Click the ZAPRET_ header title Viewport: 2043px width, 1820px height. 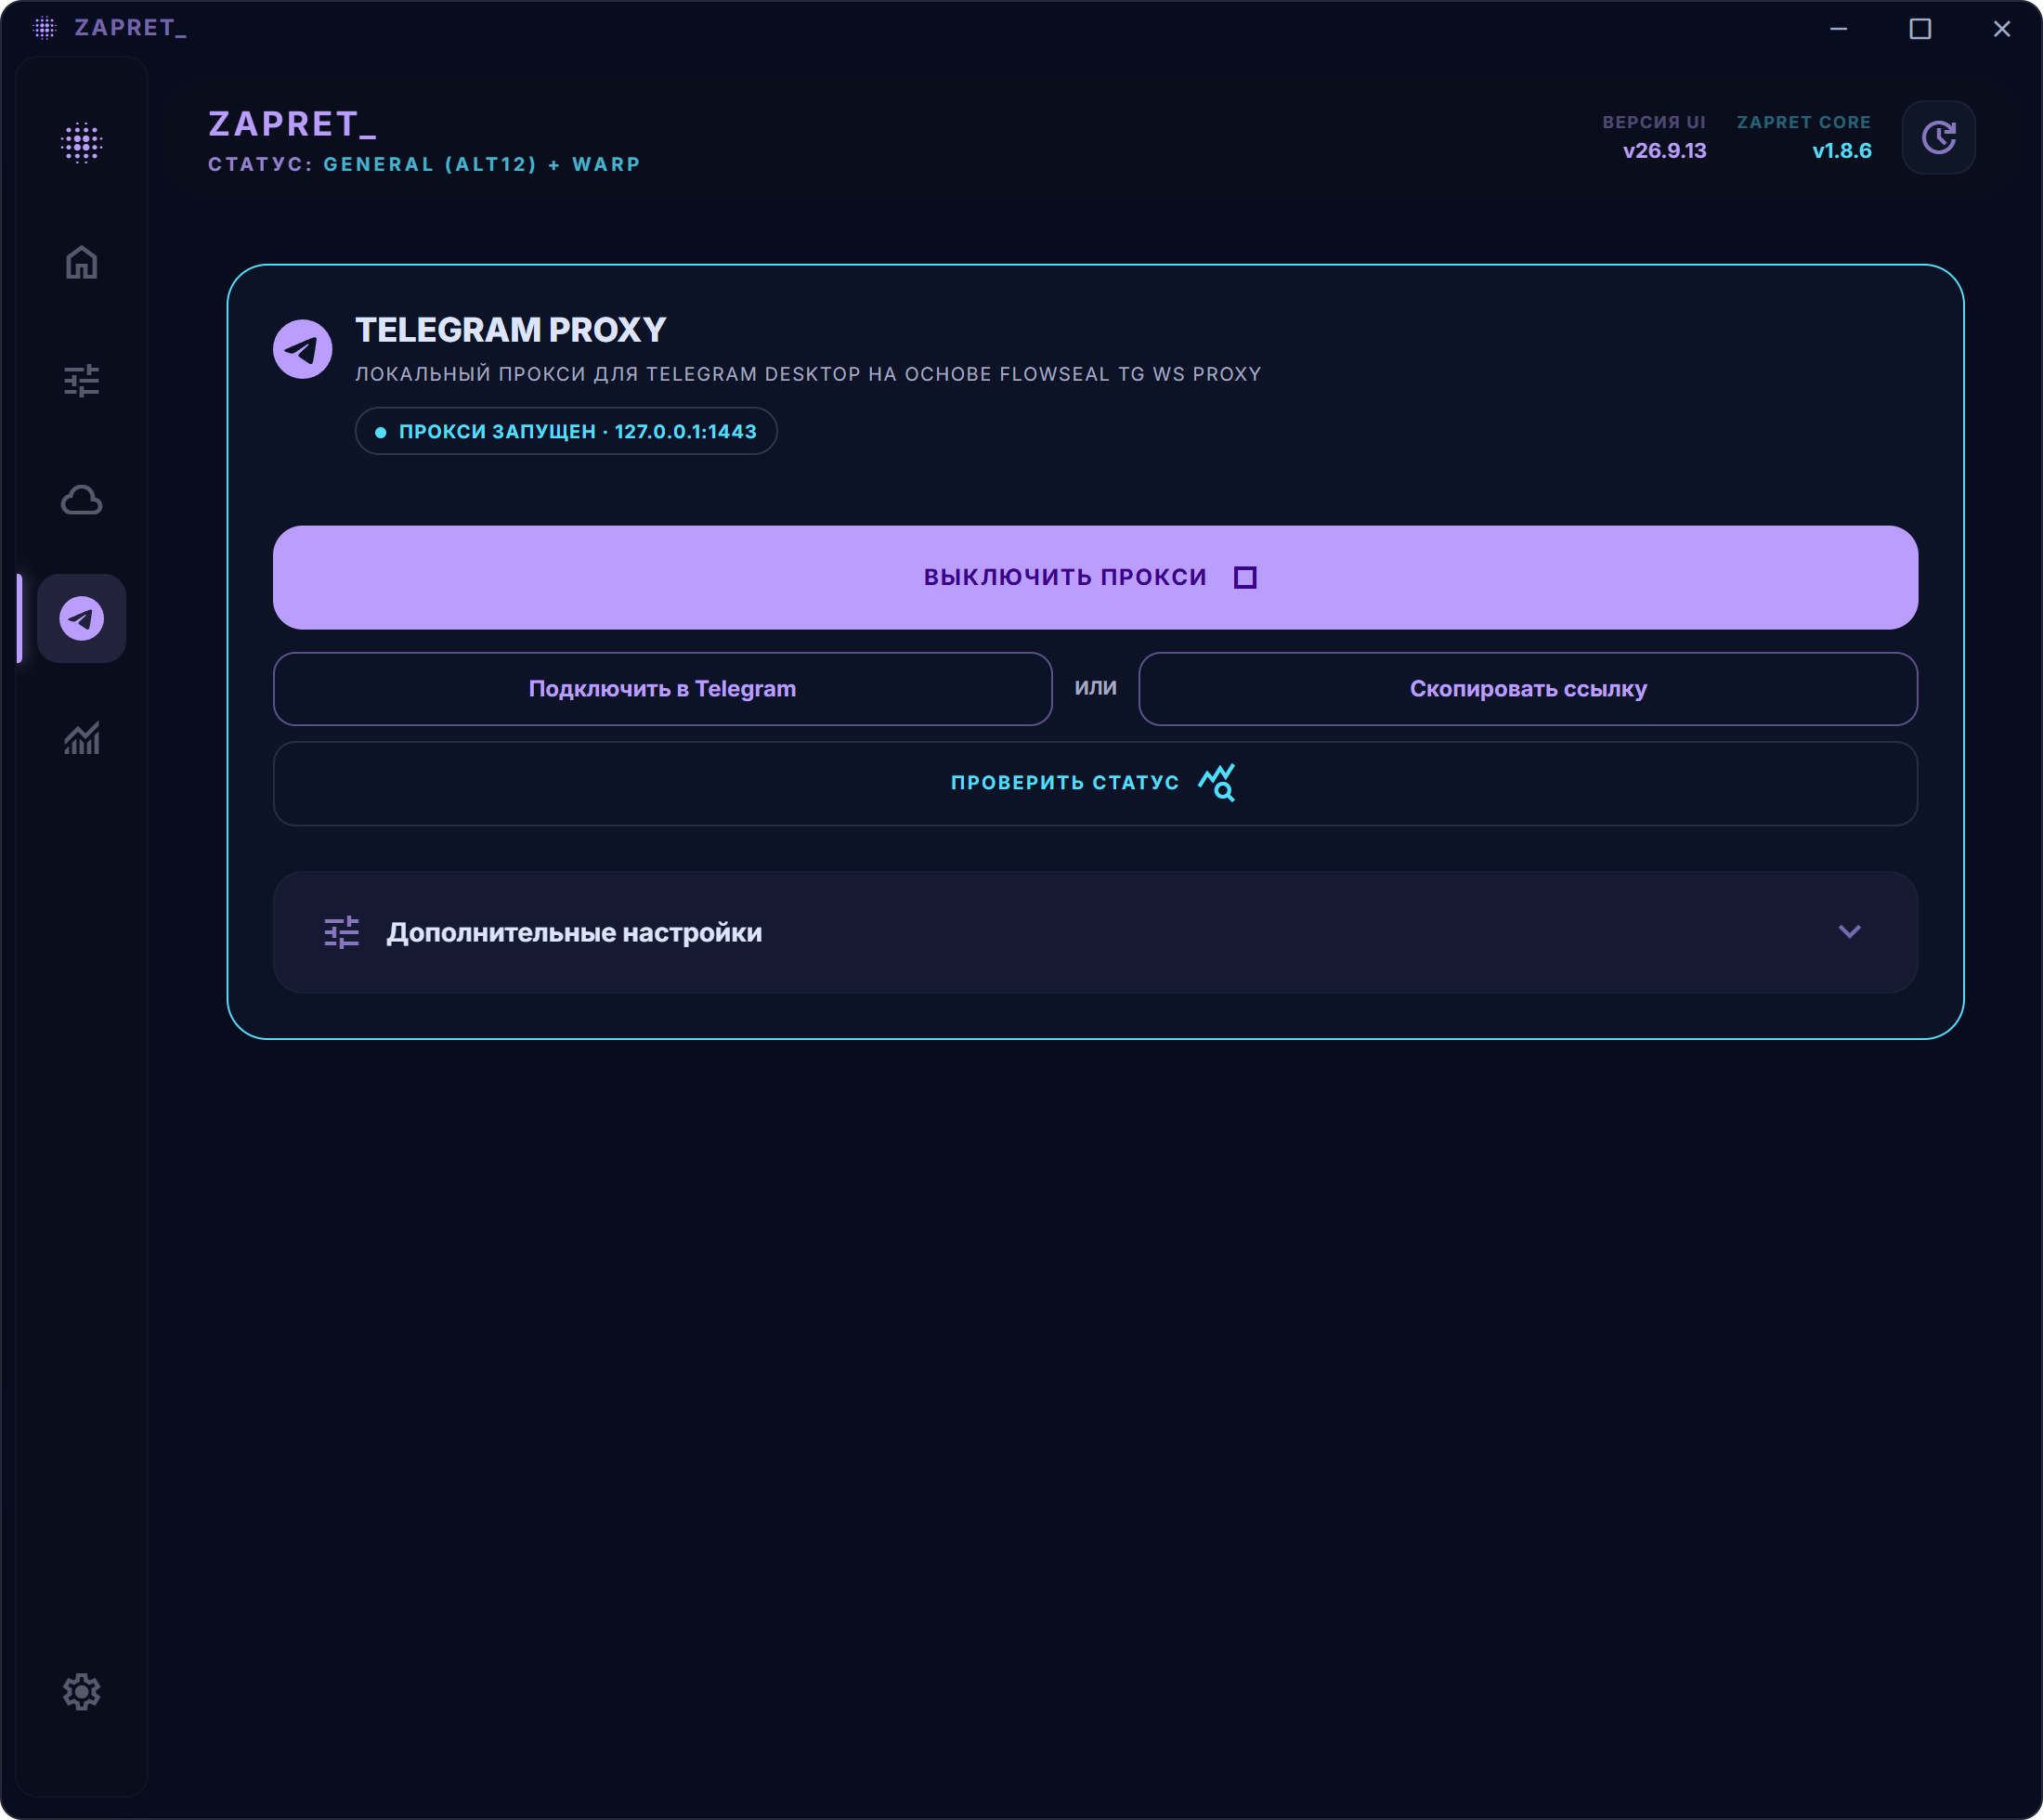click(292, 124)
